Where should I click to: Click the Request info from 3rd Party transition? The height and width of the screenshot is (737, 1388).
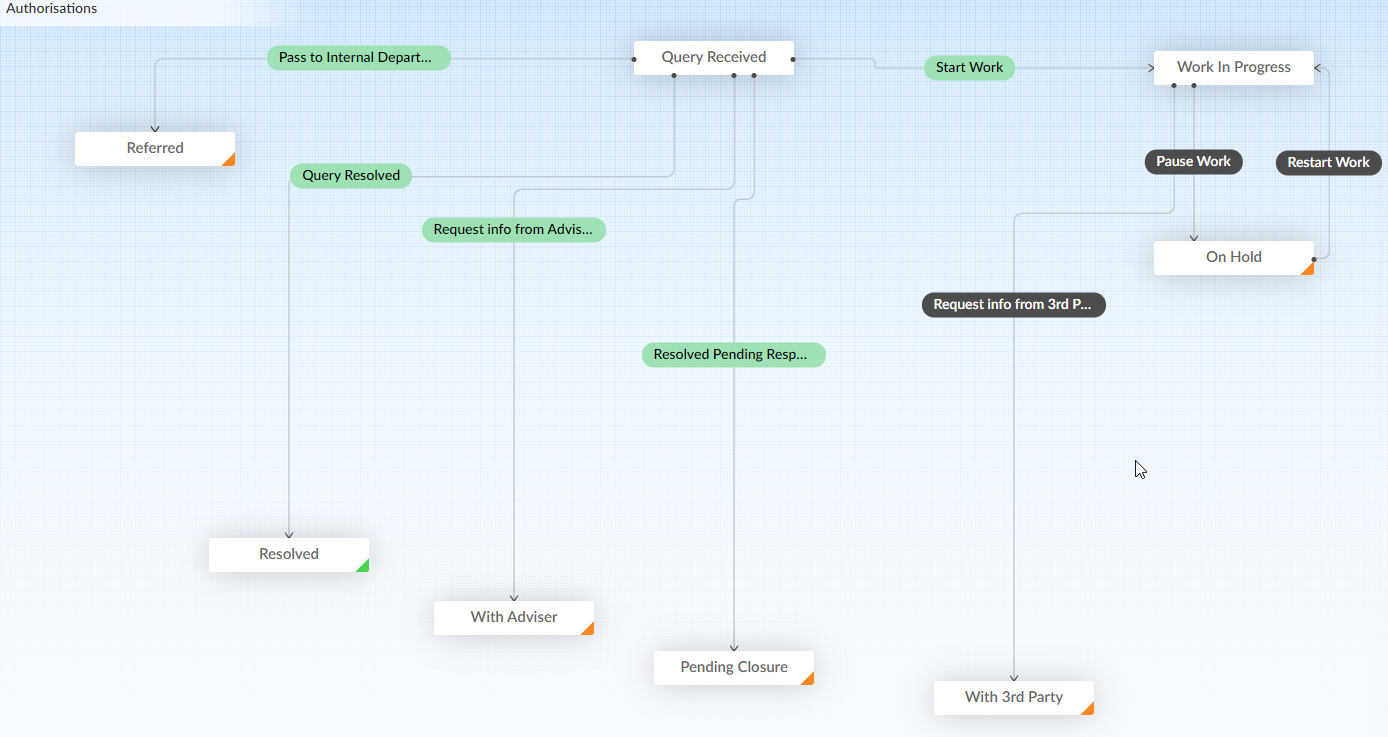(x=1014, y=305)
